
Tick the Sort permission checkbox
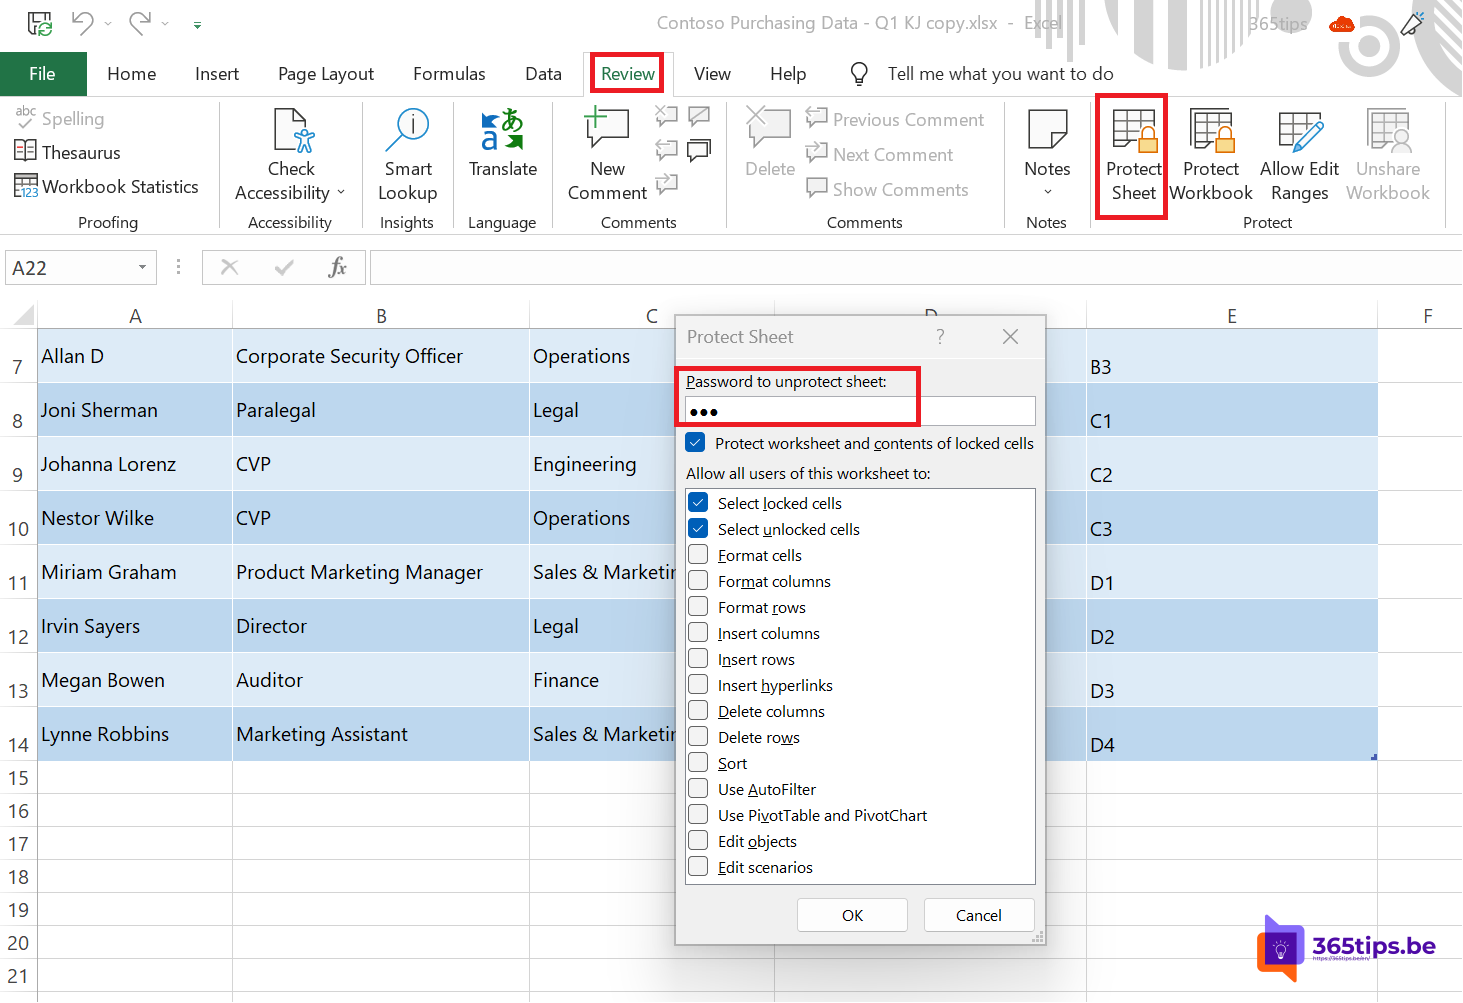click(699, 763)
